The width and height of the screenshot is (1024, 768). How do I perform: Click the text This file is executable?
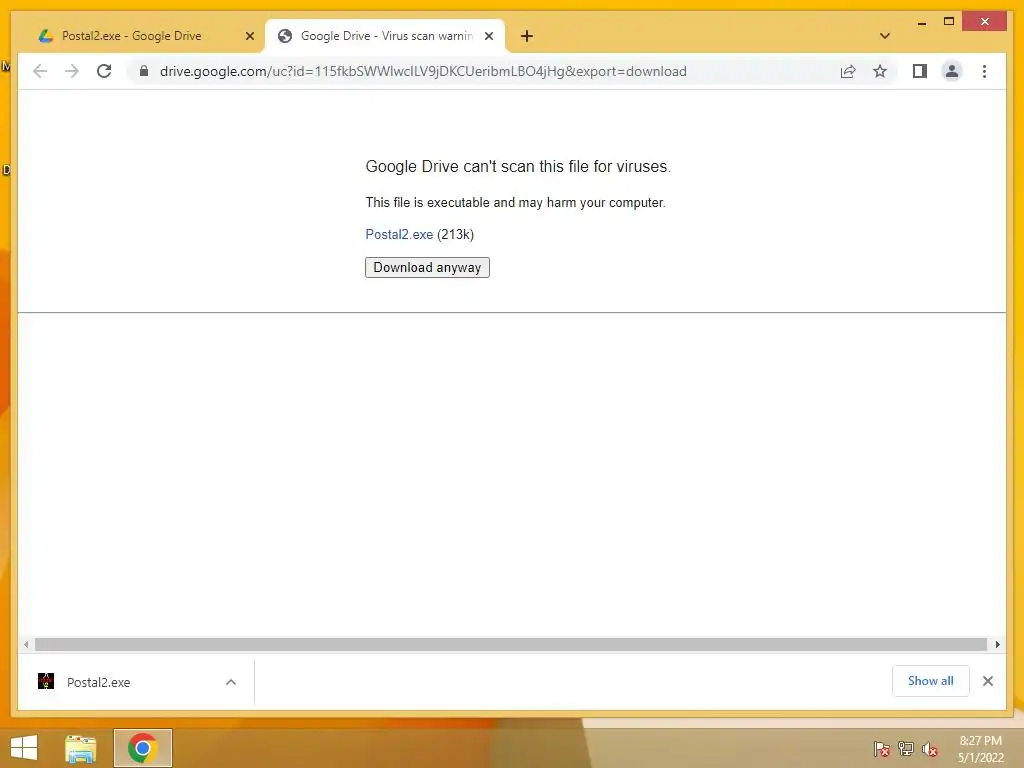click(515, 202)
